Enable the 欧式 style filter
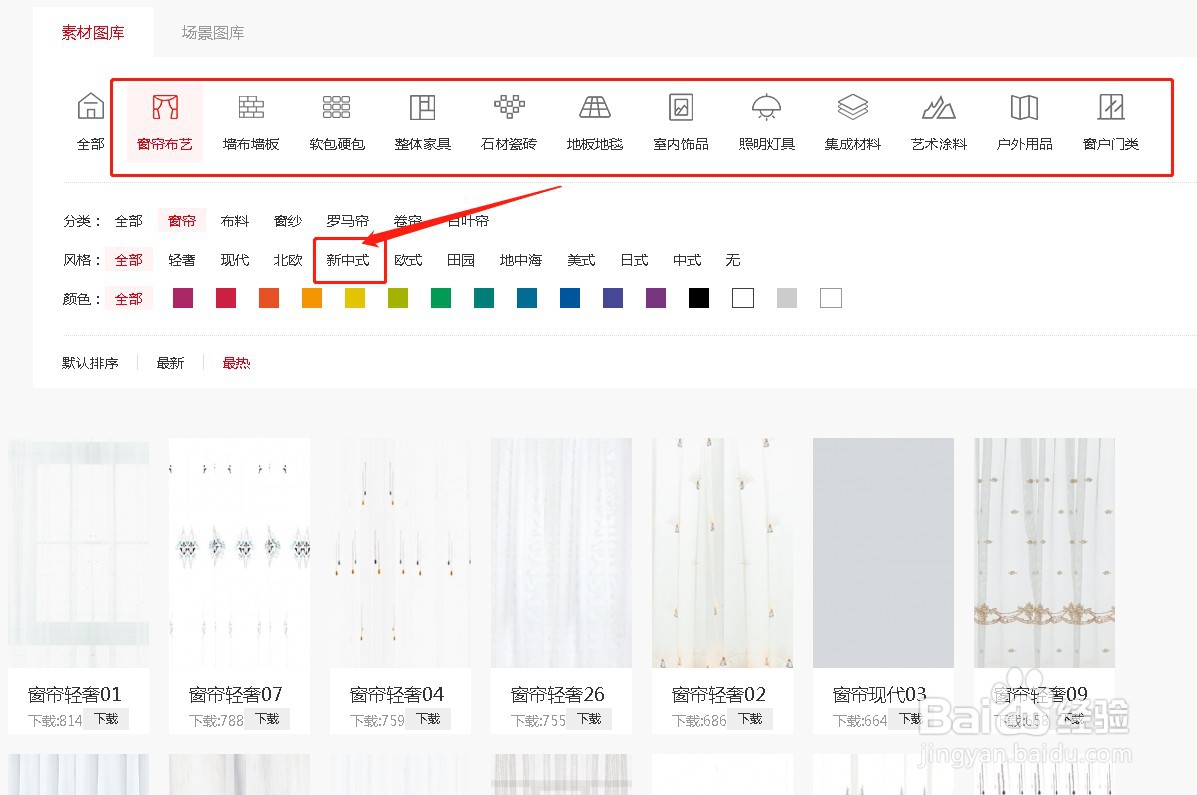 pyautogui.click(x=408, y=259)
